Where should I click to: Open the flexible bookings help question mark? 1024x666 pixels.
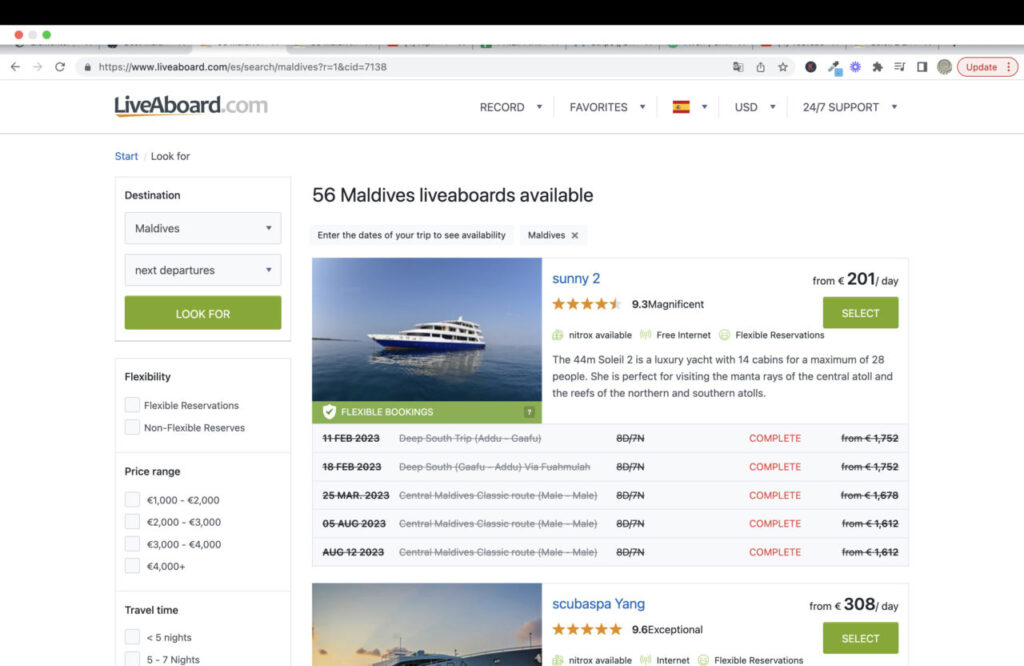529,412
